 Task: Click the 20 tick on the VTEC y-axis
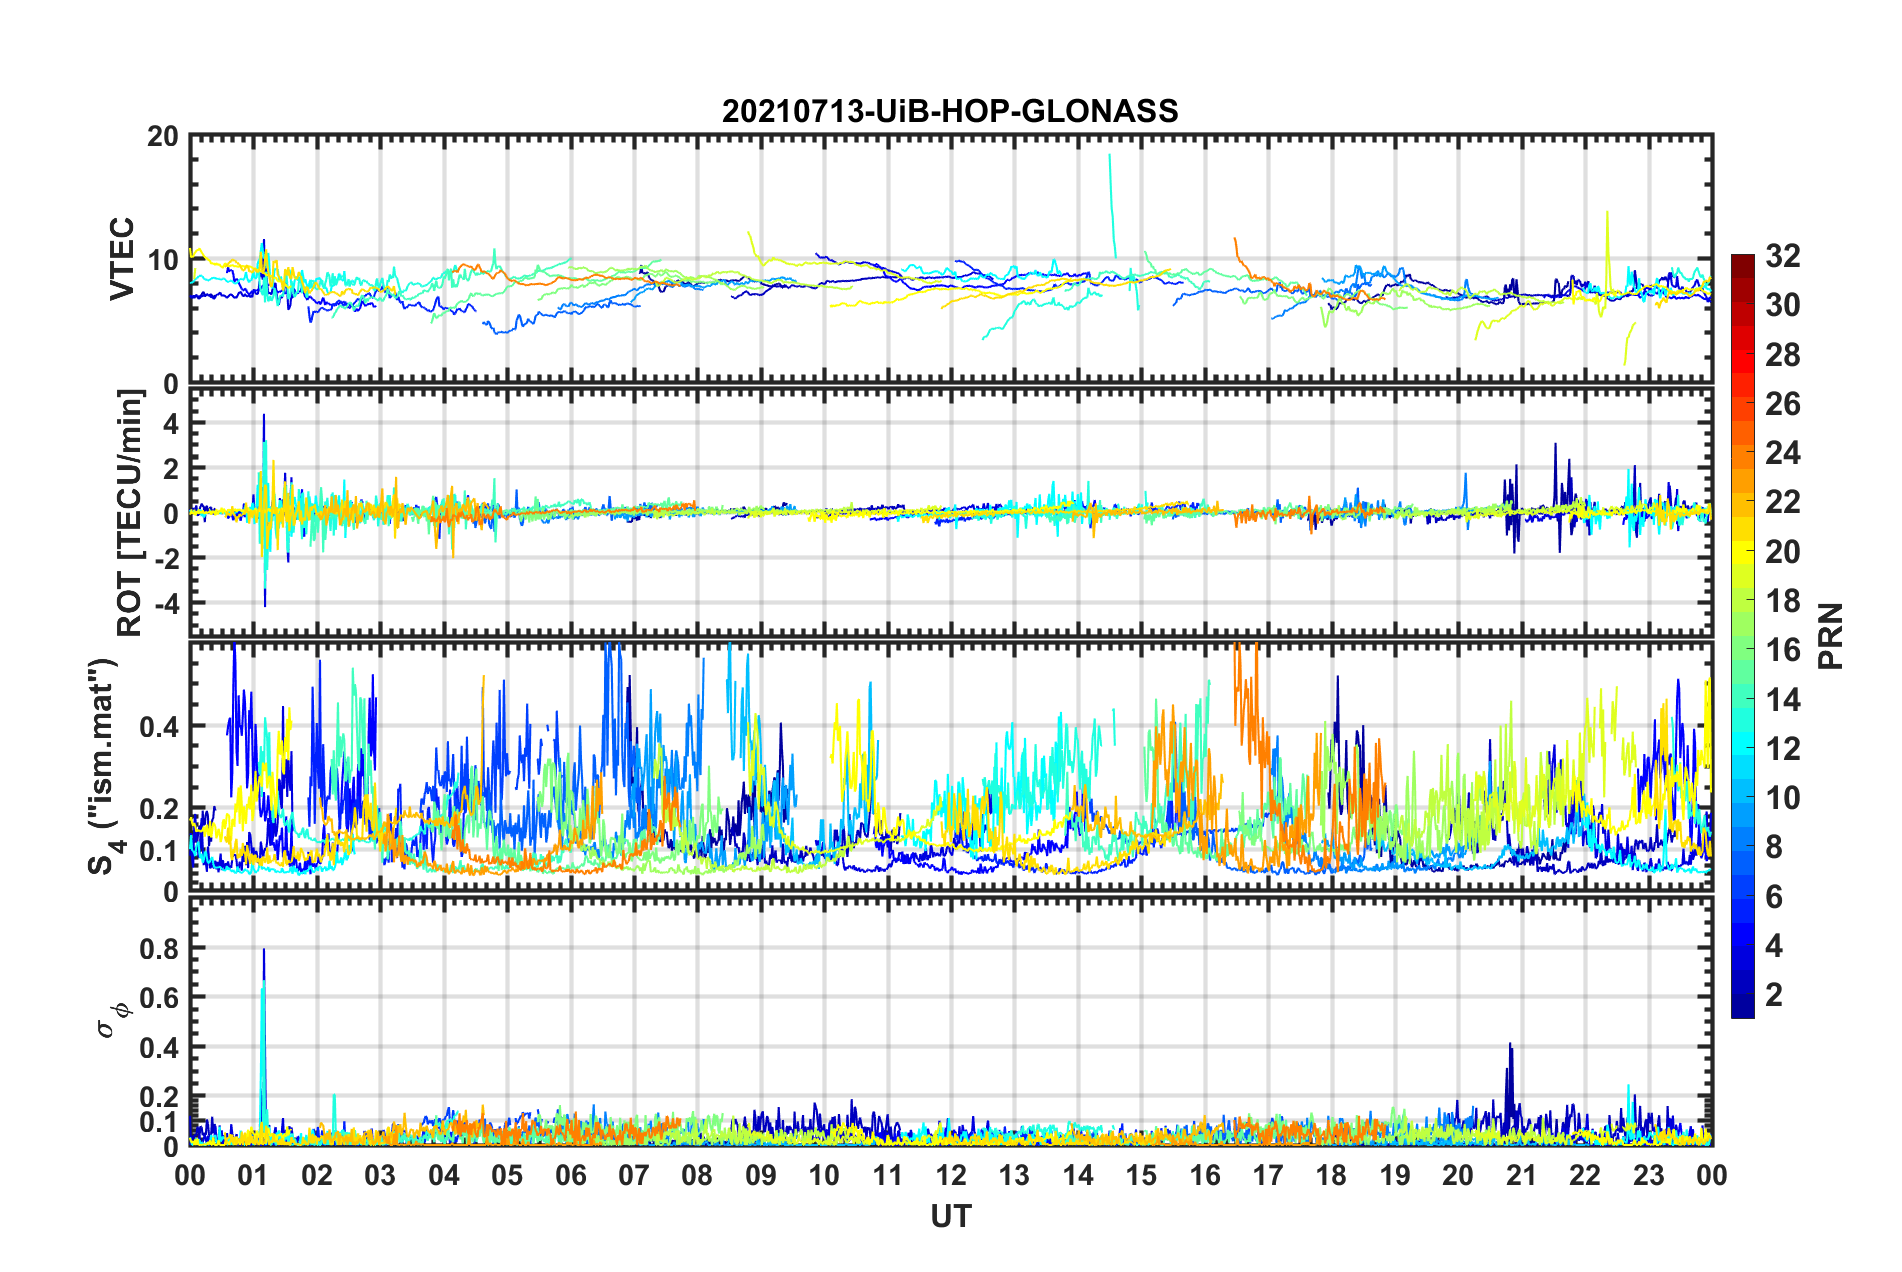pos(163,136)
